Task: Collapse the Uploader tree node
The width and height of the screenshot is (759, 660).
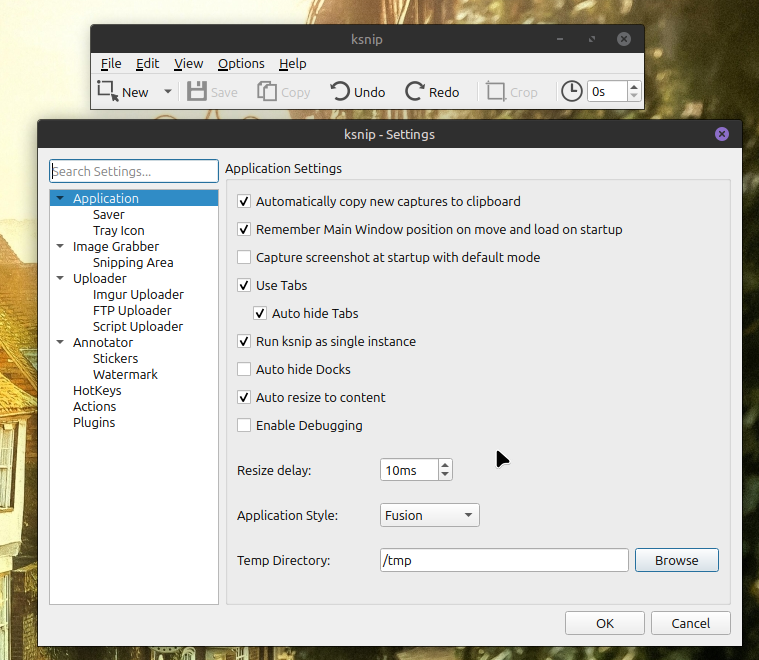Action: [60, 278]
